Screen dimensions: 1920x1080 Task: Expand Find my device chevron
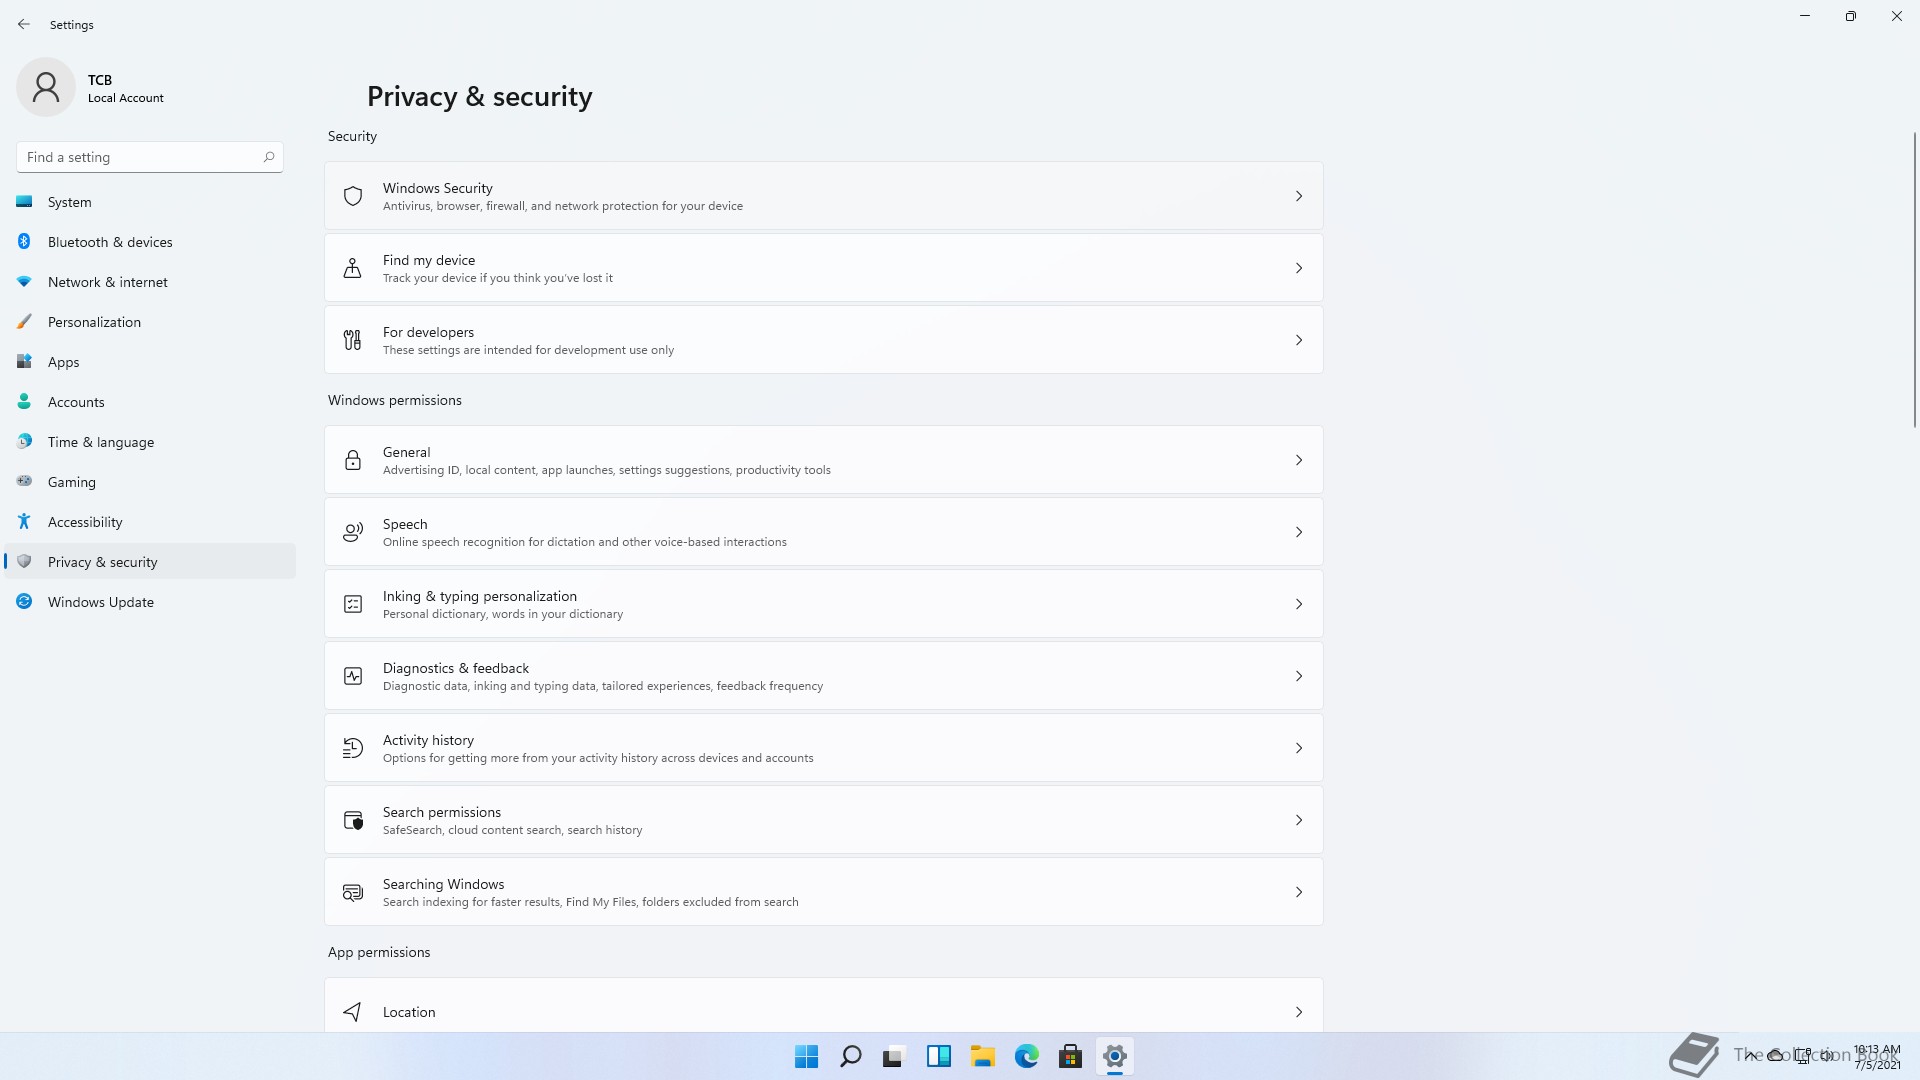(1299, 268)
